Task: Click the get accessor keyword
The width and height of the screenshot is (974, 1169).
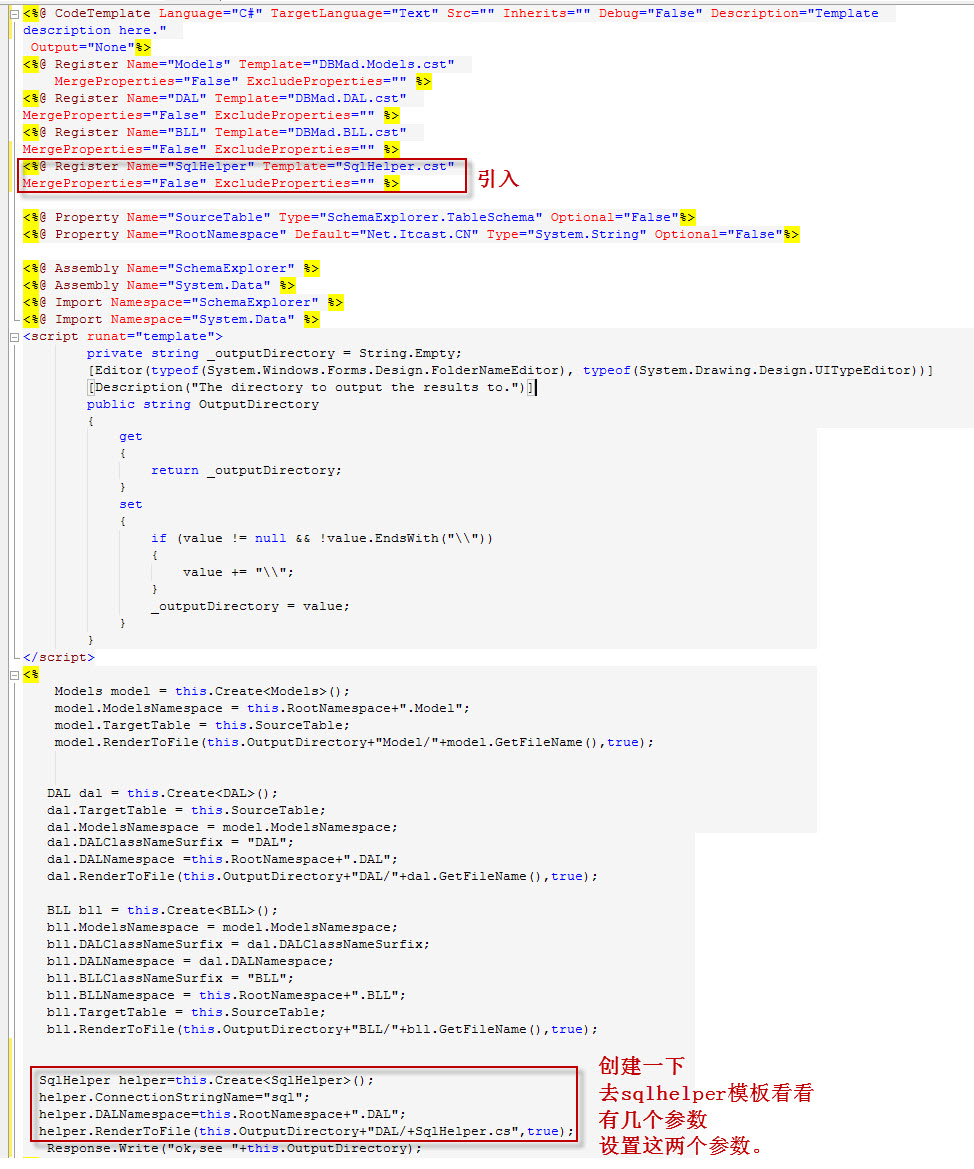Action: tap(131, 437)
